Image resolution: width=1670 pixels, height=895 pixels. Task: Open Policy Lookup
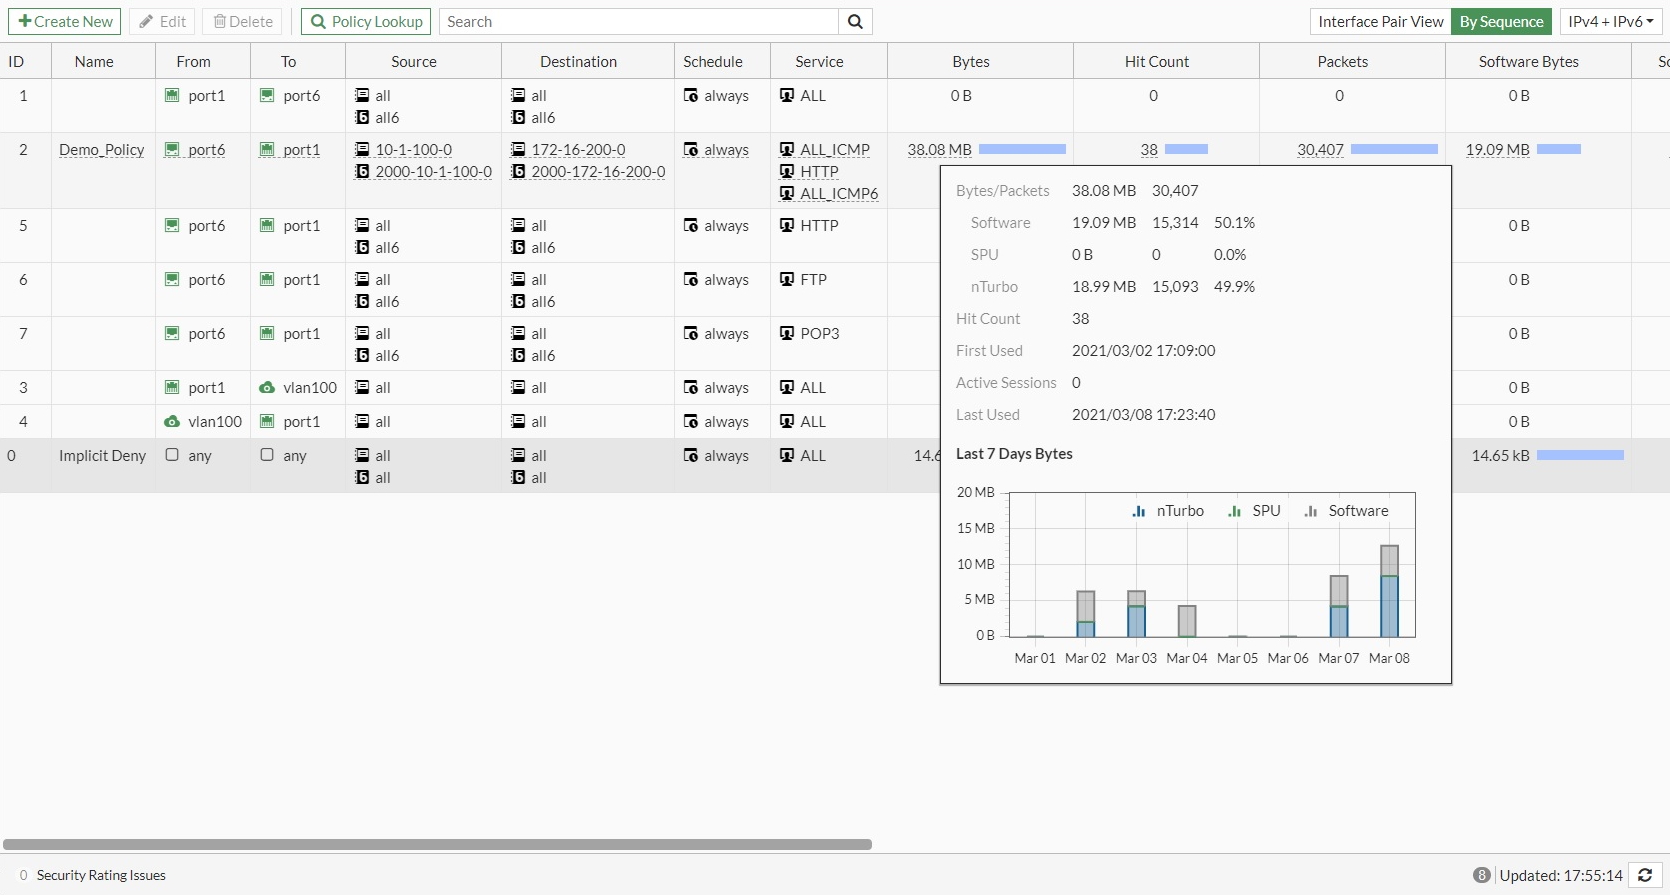pos(365,22)
